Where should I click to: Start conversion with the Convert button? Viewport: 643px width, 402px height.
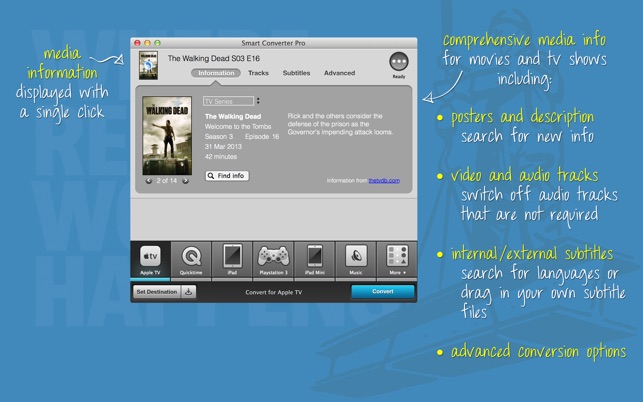tap(383, 292)
